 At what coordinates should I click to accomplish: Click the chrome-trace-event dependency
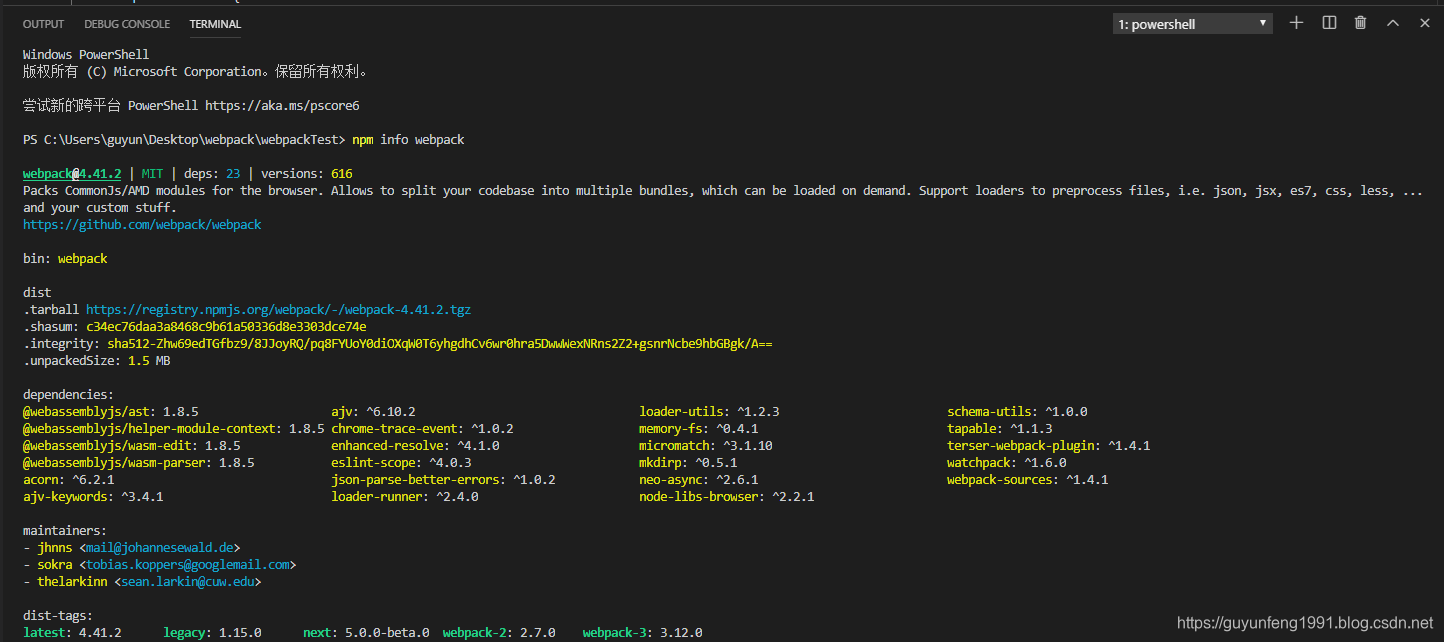(422, 429)
